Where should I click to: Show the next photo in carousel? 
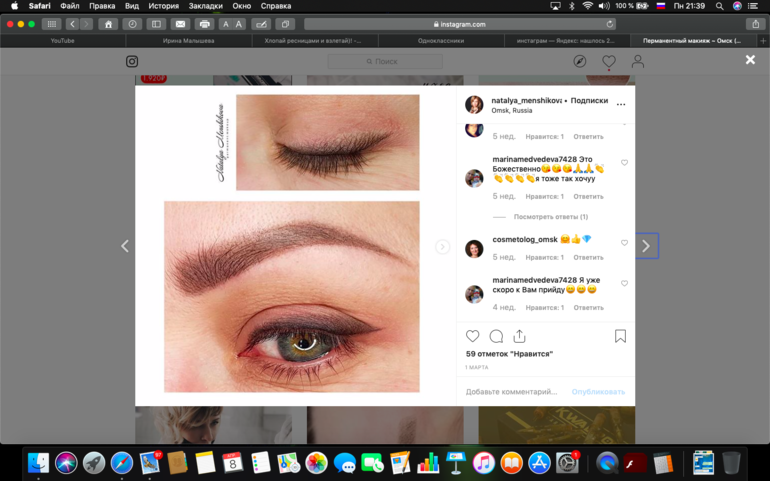(442, 247)
